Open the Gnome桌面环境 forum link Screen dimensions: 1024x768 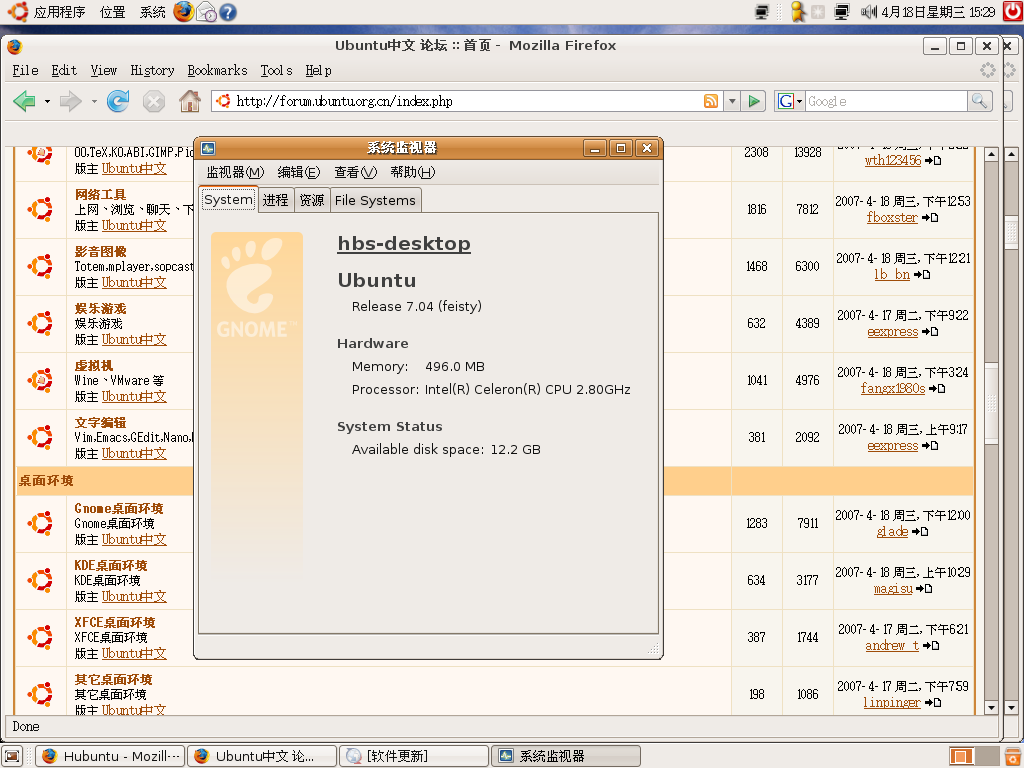tap(119, 508)
